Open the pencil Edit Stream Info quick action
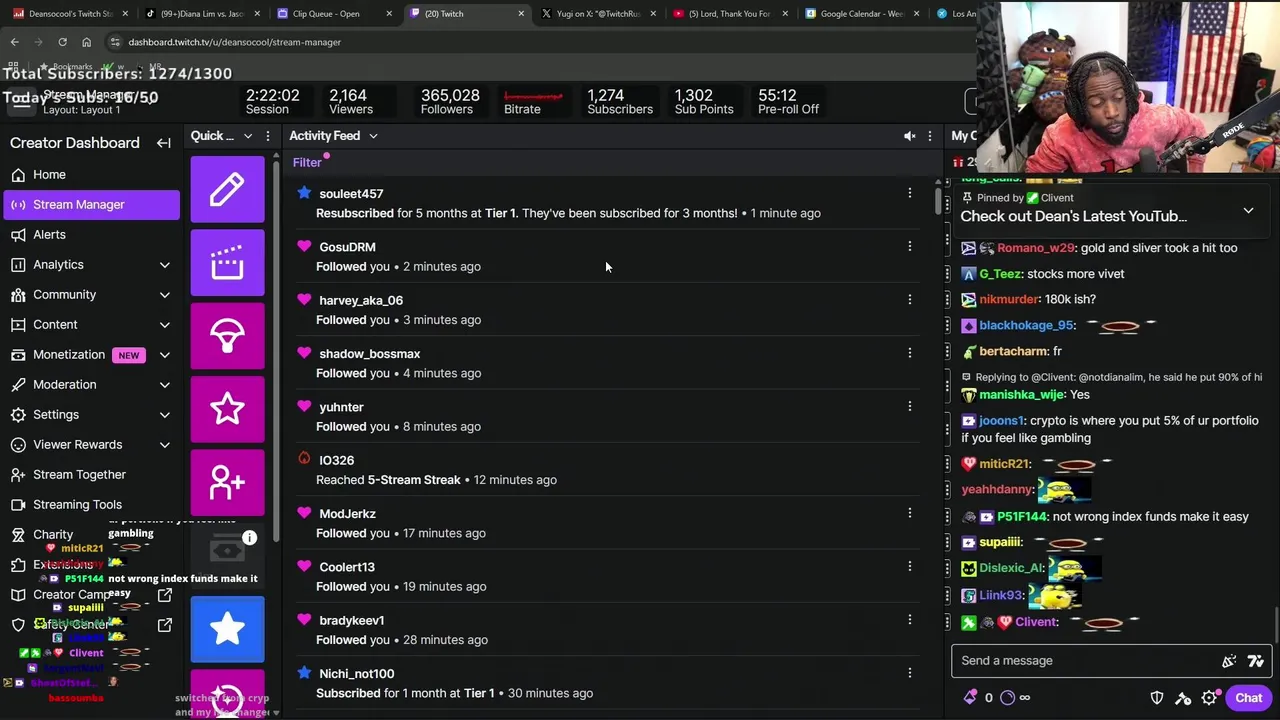 tap(227, 189)
